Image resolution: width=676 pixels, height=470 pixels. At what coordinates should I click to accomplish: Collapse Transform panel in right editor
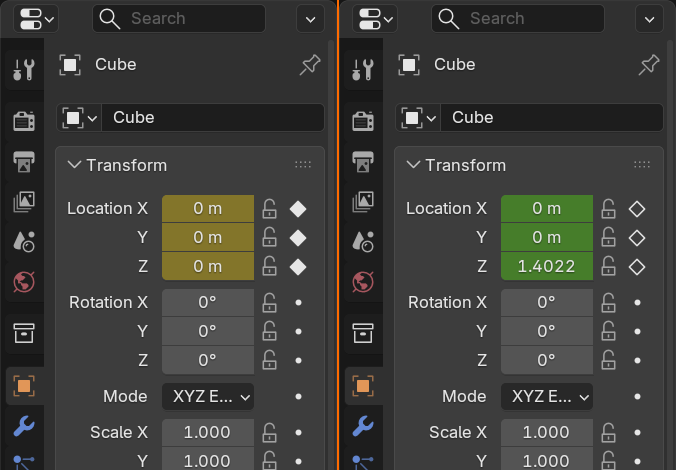[413, 165]
